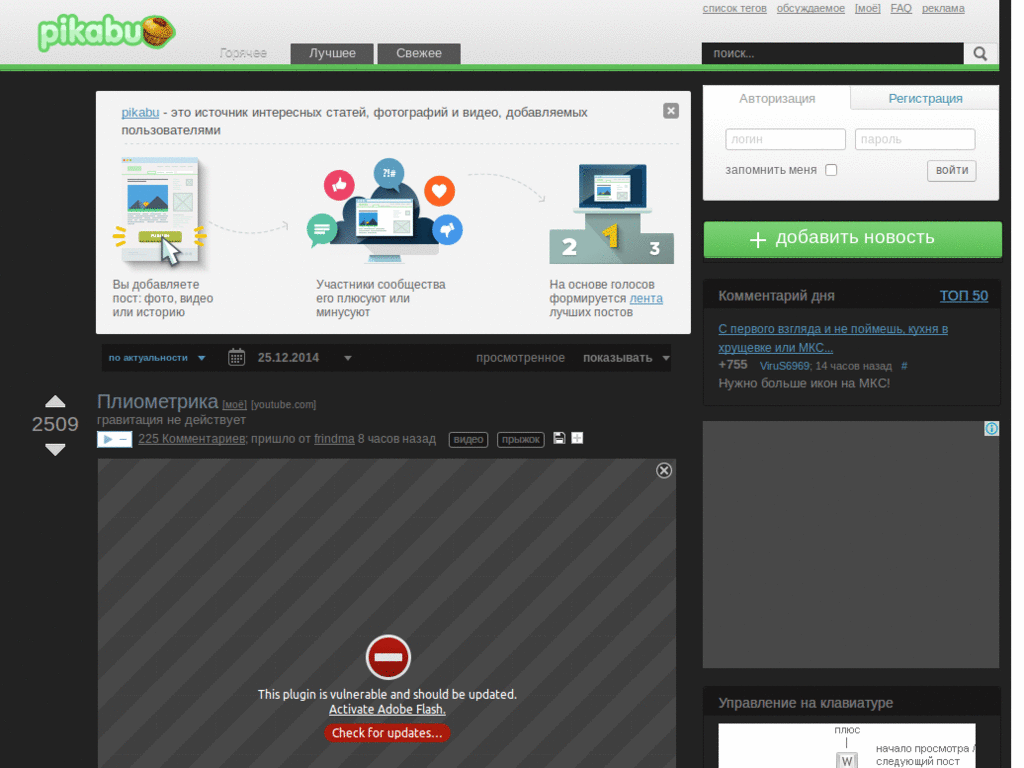Close the pikabu intro banner
This screenshot has width=1024, height=768.
click(671, 111)
